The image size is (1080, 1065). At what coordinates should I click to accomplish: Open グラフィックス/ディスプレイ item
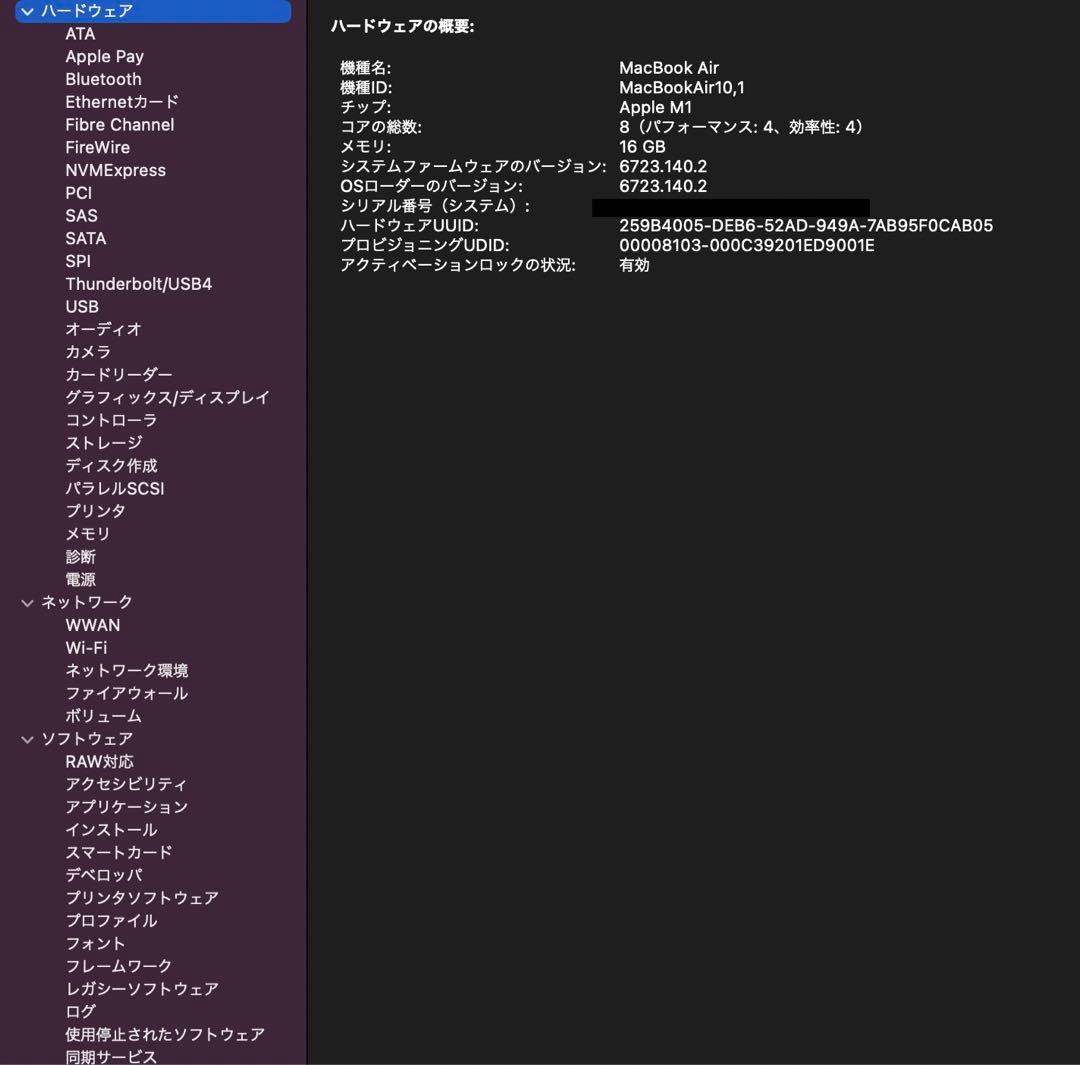click(167, 397)
